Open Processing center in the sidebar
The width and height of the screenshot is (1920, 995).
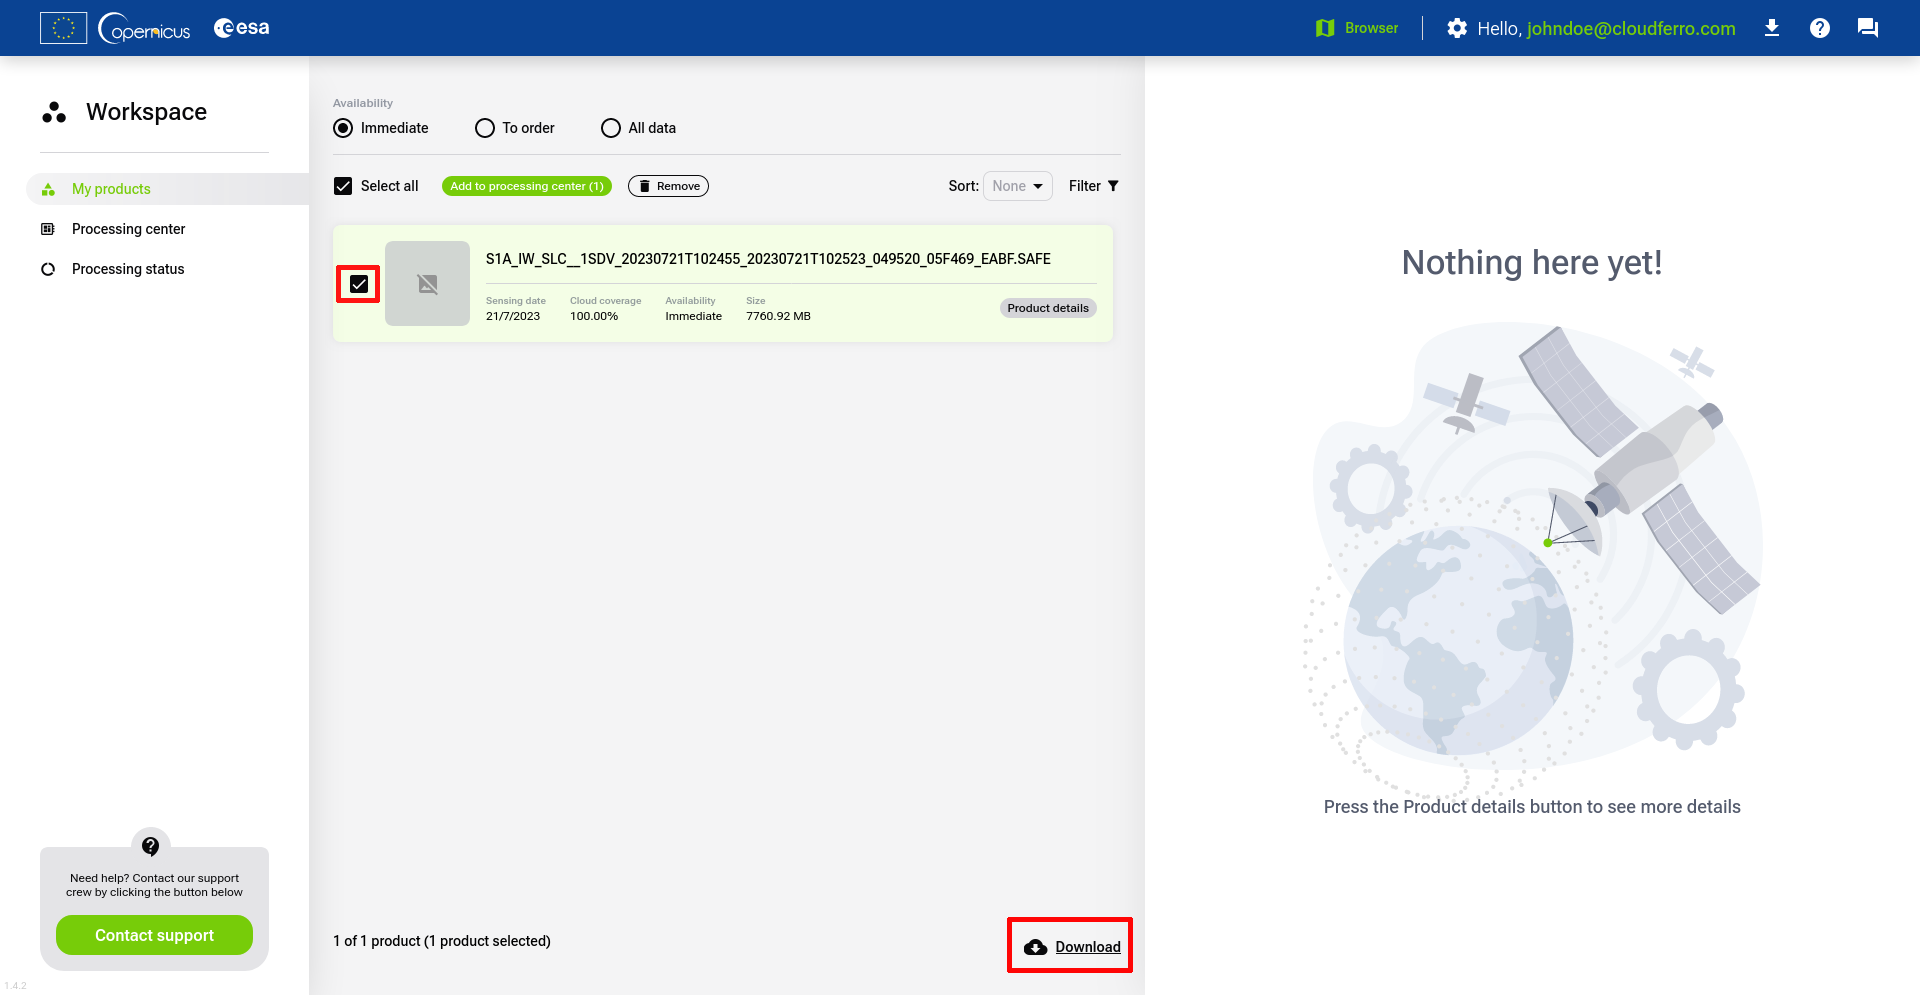[128, 229]
